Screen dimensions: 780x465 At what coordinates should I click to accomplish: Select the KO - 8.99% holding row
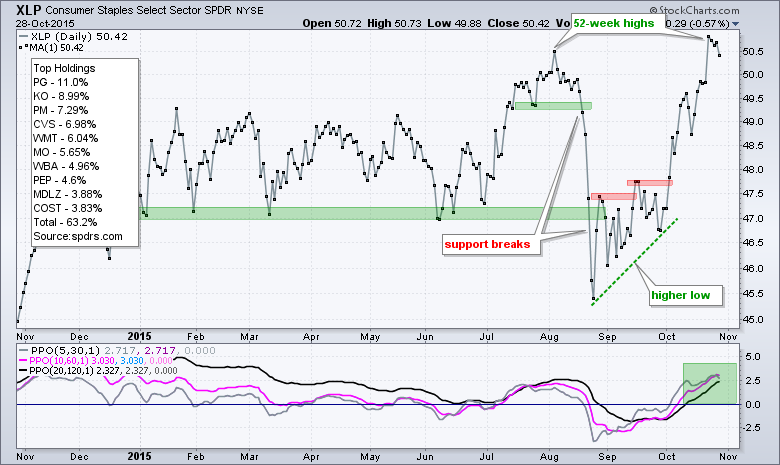(61, 96)
